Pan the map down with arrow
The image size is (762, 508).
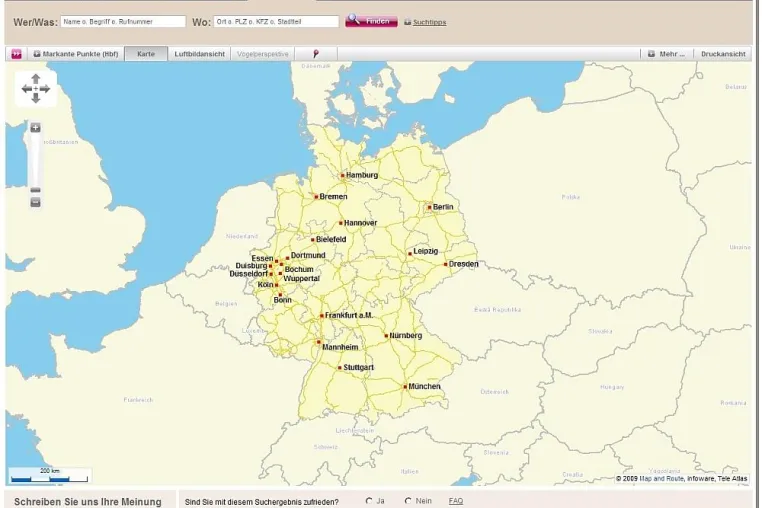click(35, 98)
